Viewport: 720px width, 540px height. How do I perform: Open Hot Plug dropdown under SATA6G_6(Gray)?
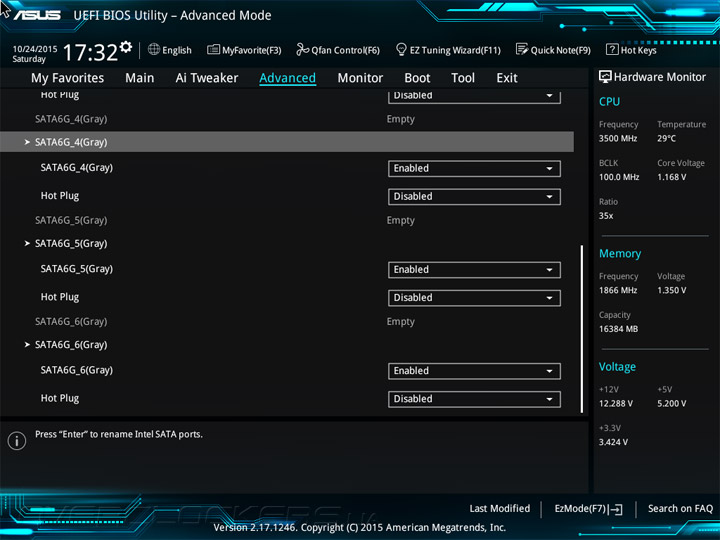tap(474, 399)
